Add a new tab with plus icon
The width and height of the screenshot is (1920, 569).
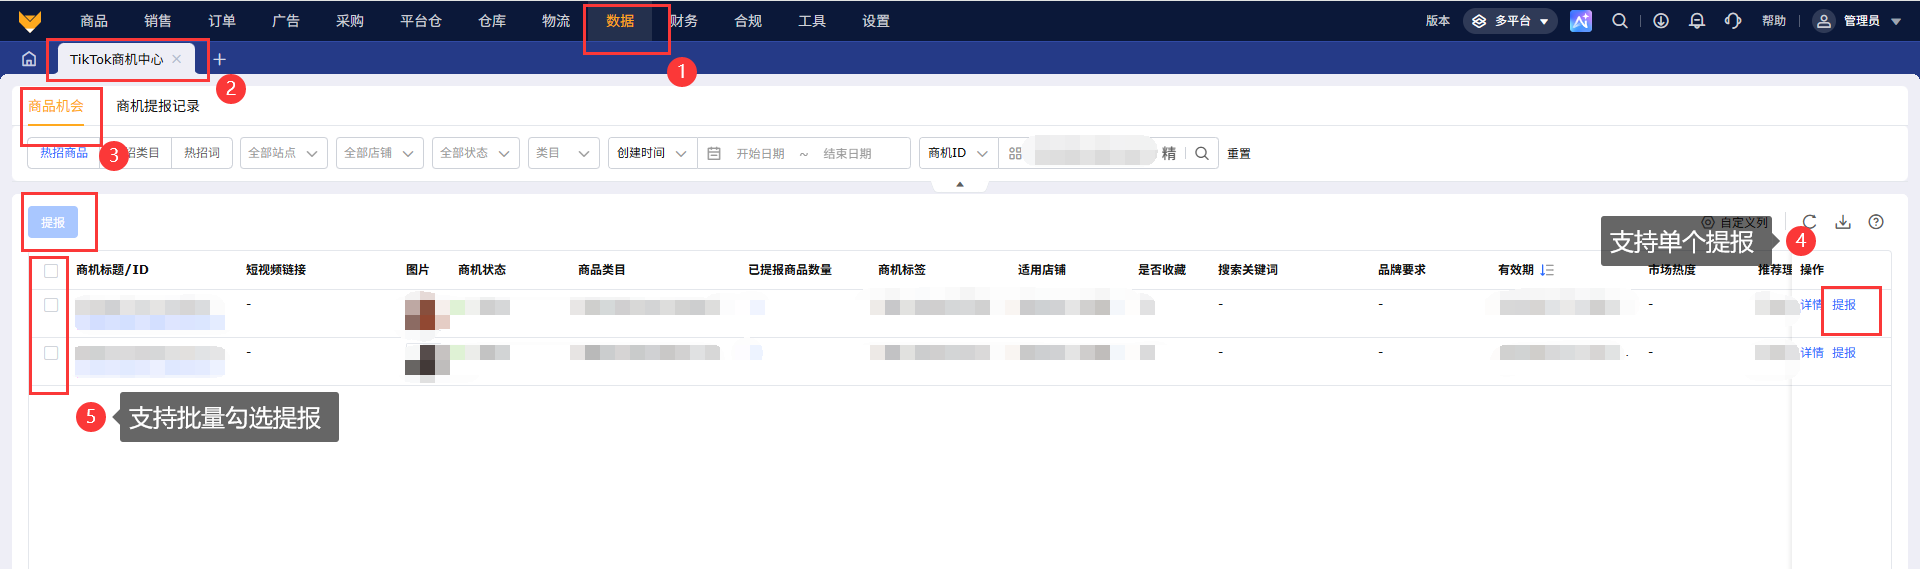pos(220,59)
